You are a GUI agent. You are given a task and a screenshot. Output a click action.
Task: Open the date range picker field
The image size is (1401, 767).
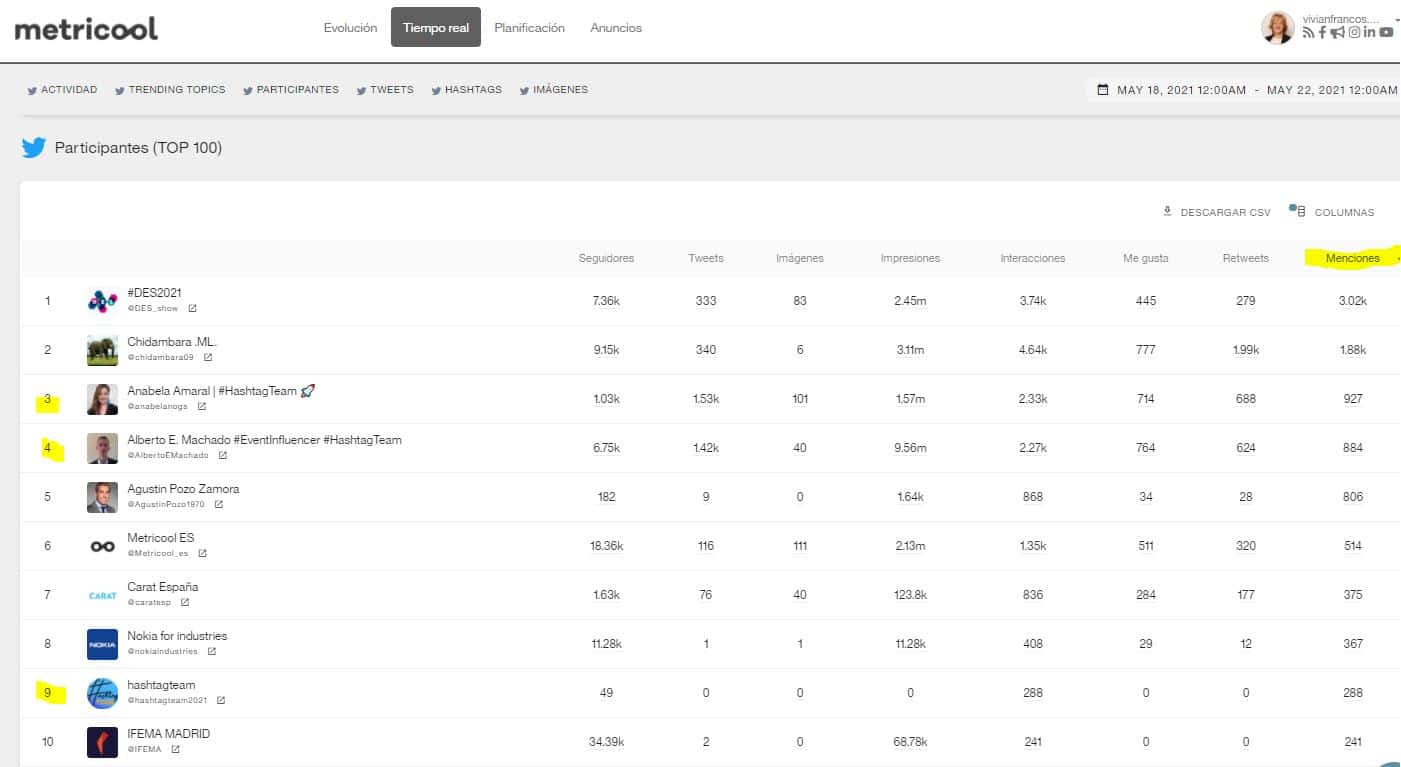pos(1244,90)
